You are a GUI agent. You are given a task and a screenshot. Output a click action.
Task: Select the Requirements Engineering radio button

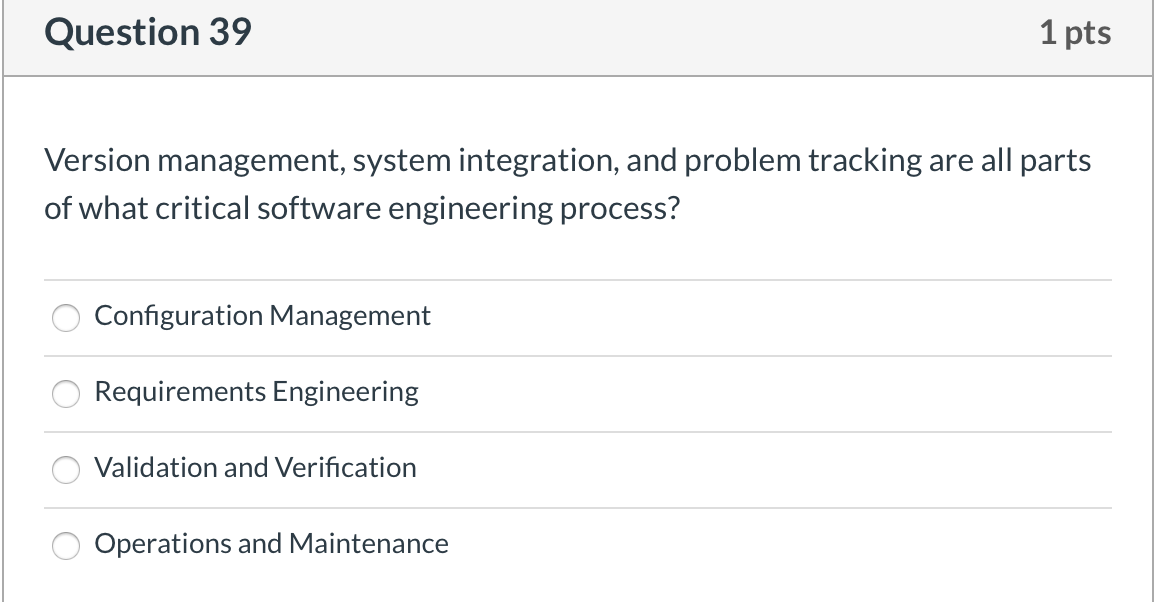[x=65, y=393]
